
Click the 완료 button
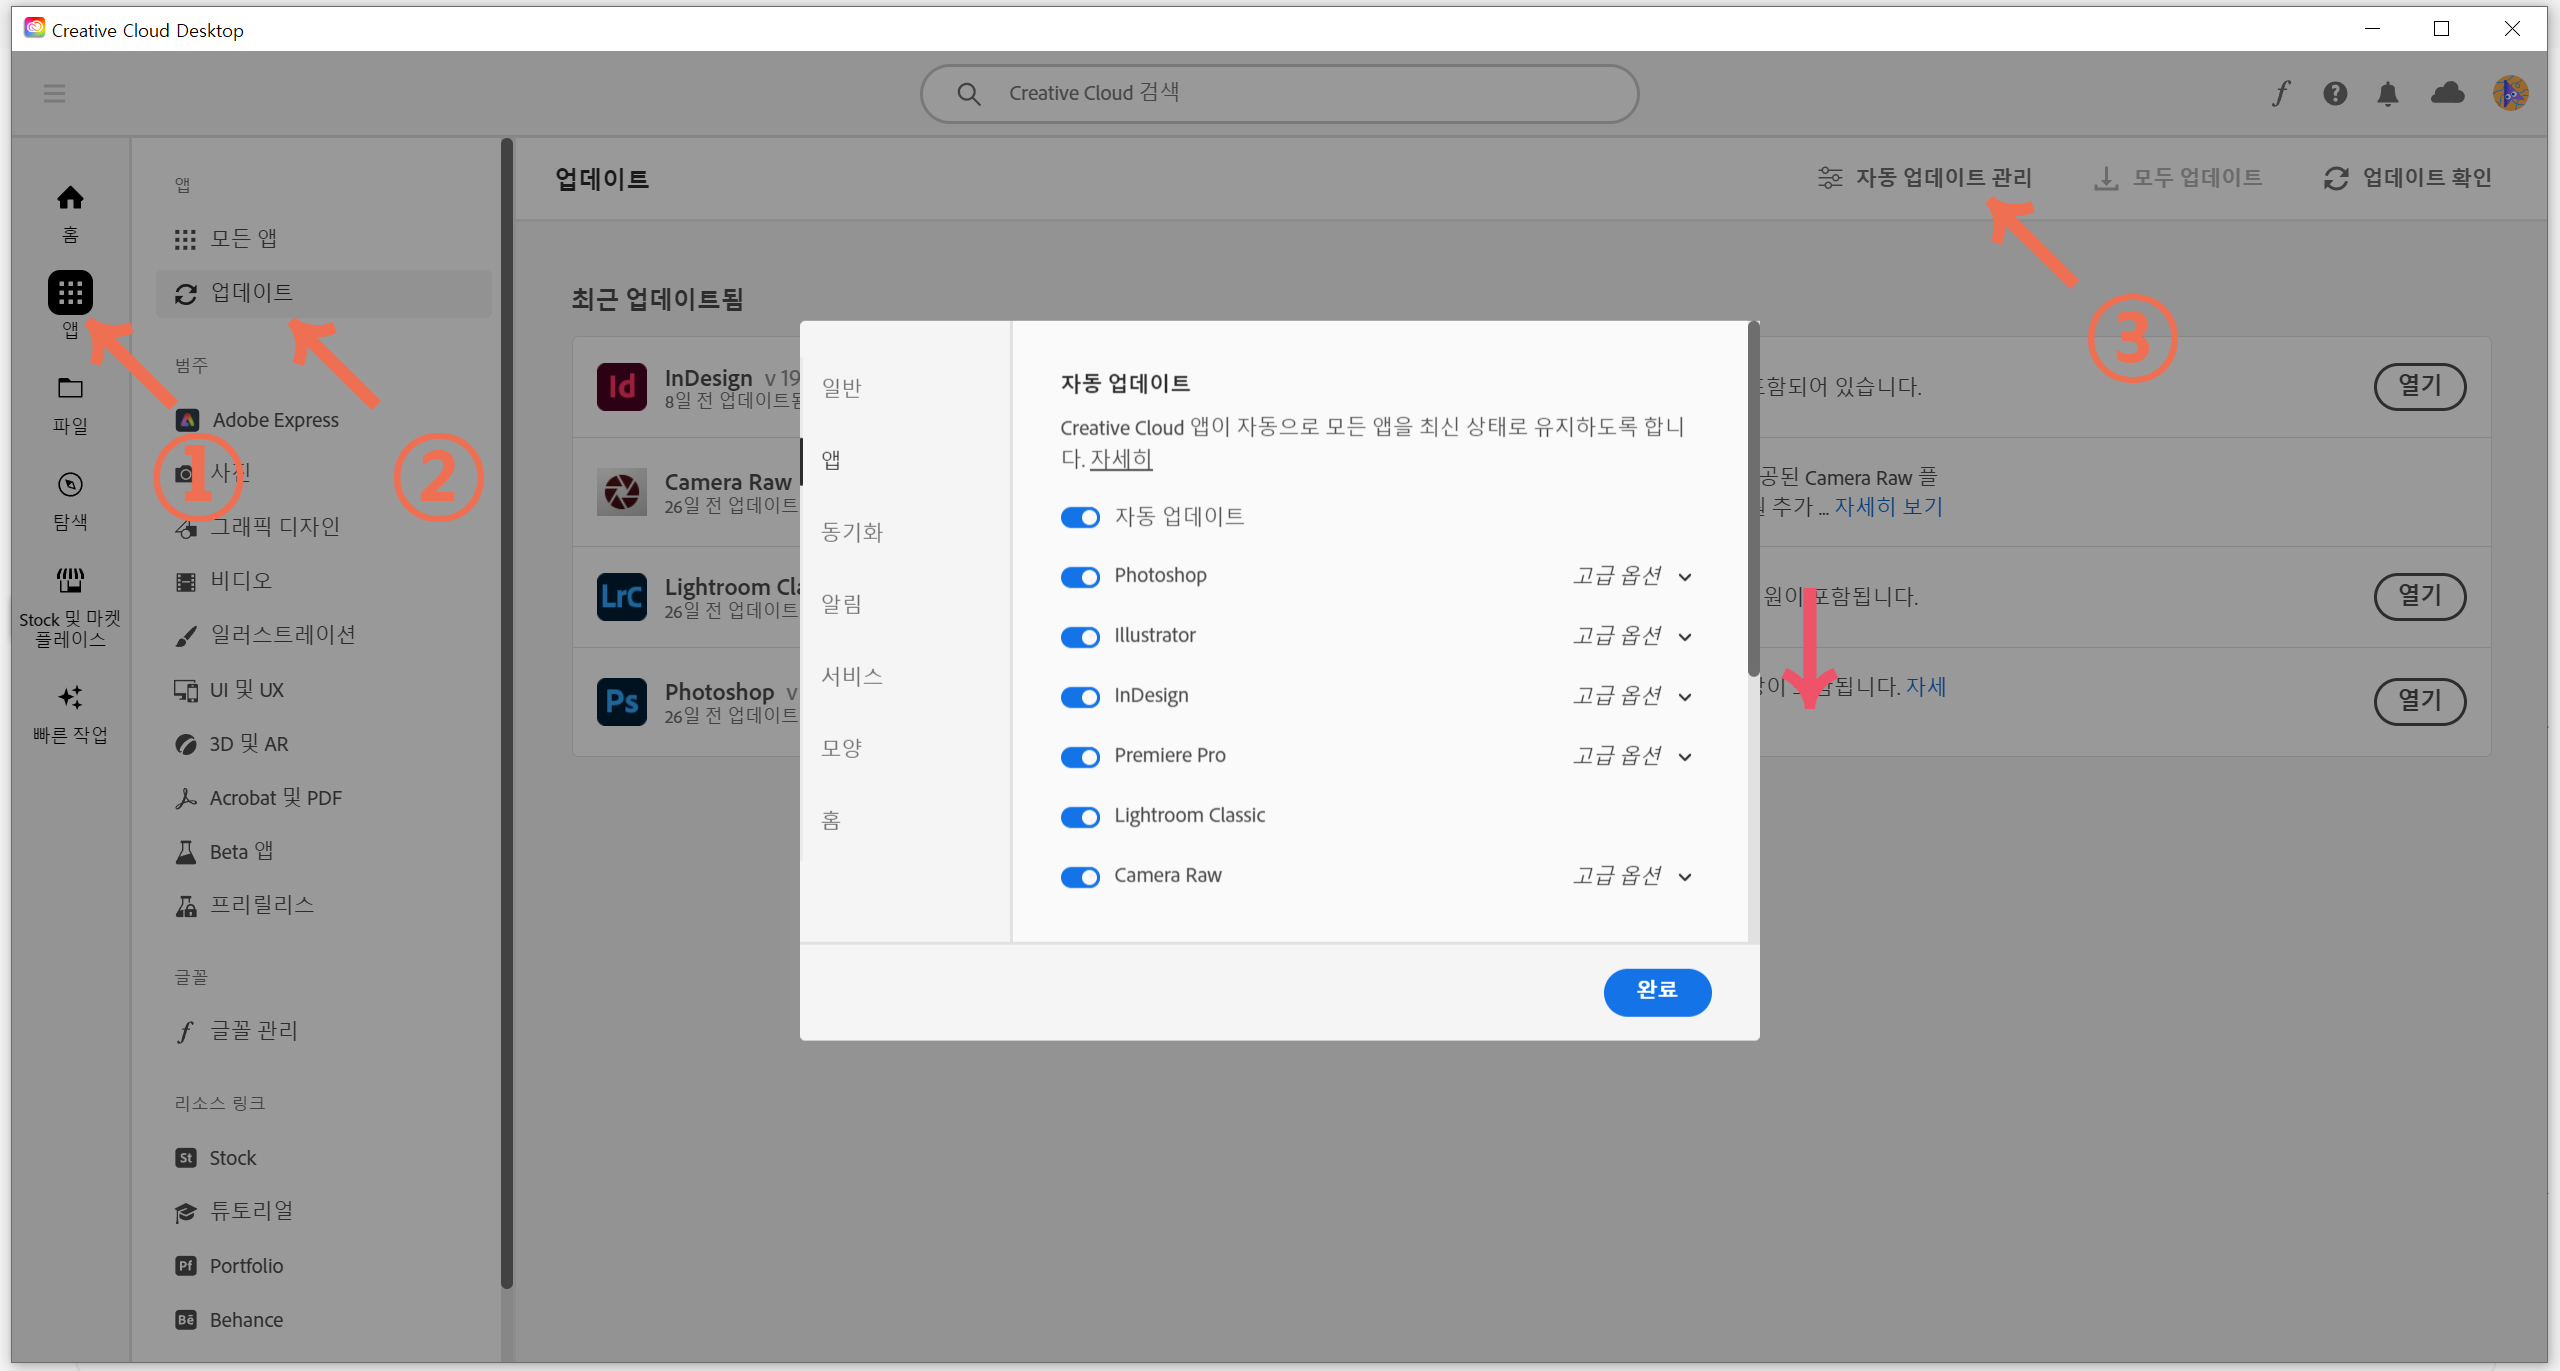1657,991
